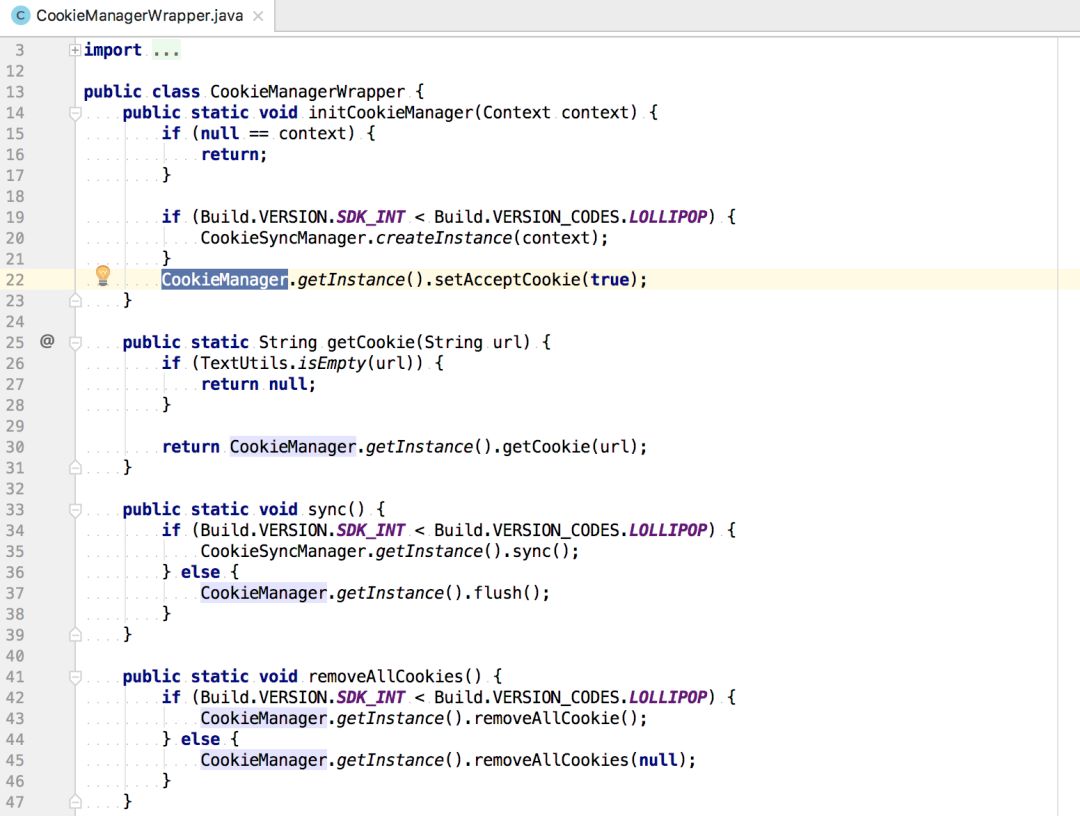Screen dimensions: 1080x816
Task: Collapse the initCookieManager method fold marker
Action: point(75,113)
